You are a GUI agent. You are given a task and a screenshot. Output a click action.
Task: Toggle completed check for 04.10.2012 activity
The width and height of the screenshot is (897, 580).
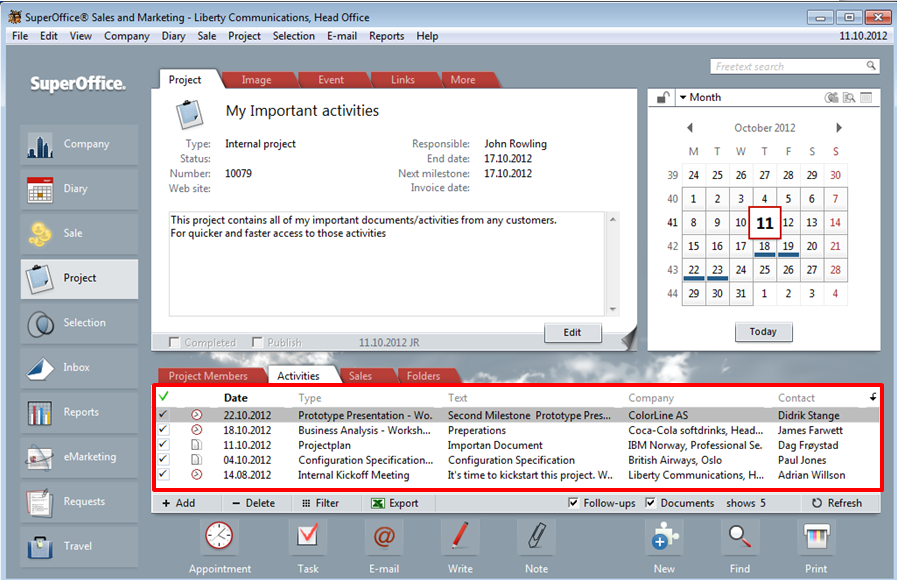(164, 459)
